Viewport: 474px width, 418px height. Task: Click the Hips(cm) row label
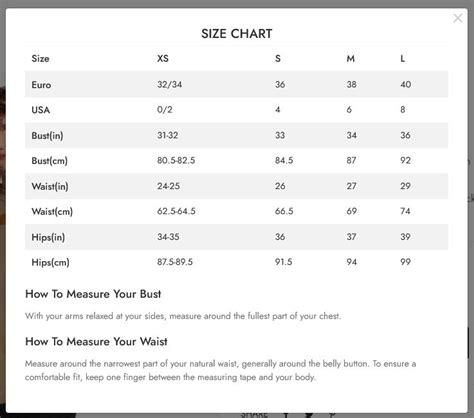(50, 263)
